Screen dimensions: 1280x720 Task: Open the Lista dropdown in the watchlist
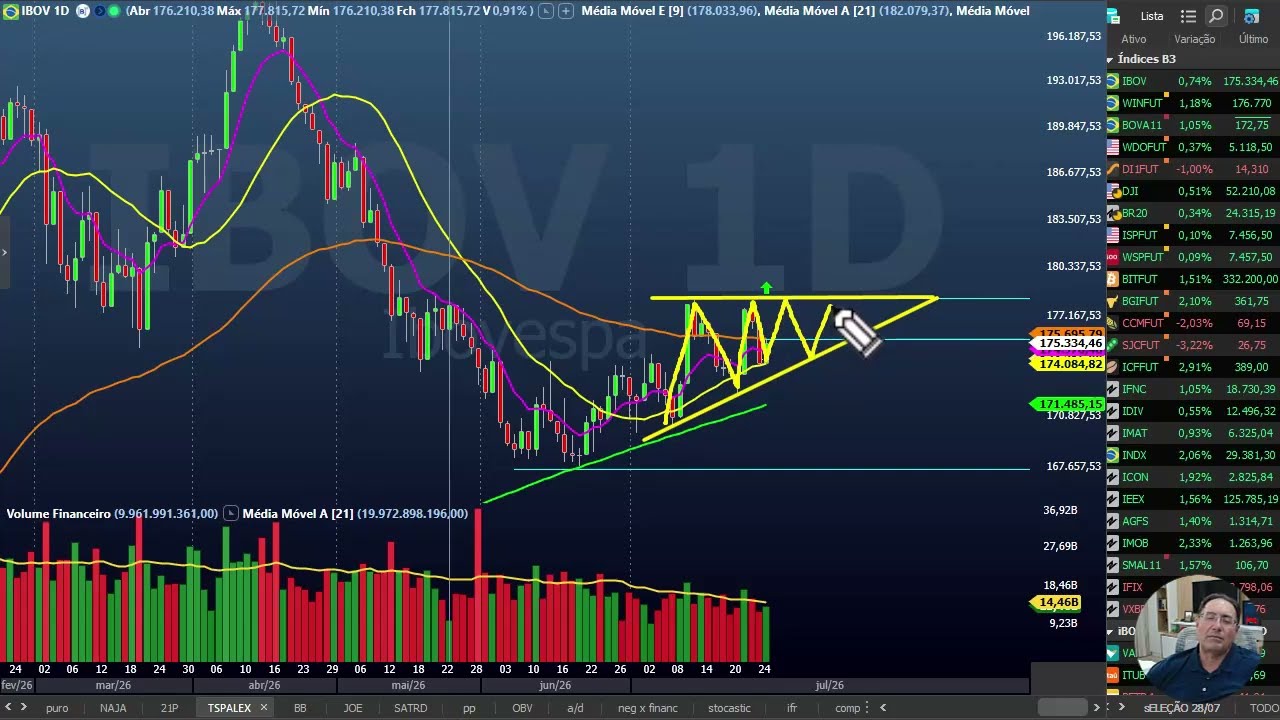pyautogui.click(x=1152, y=16)
